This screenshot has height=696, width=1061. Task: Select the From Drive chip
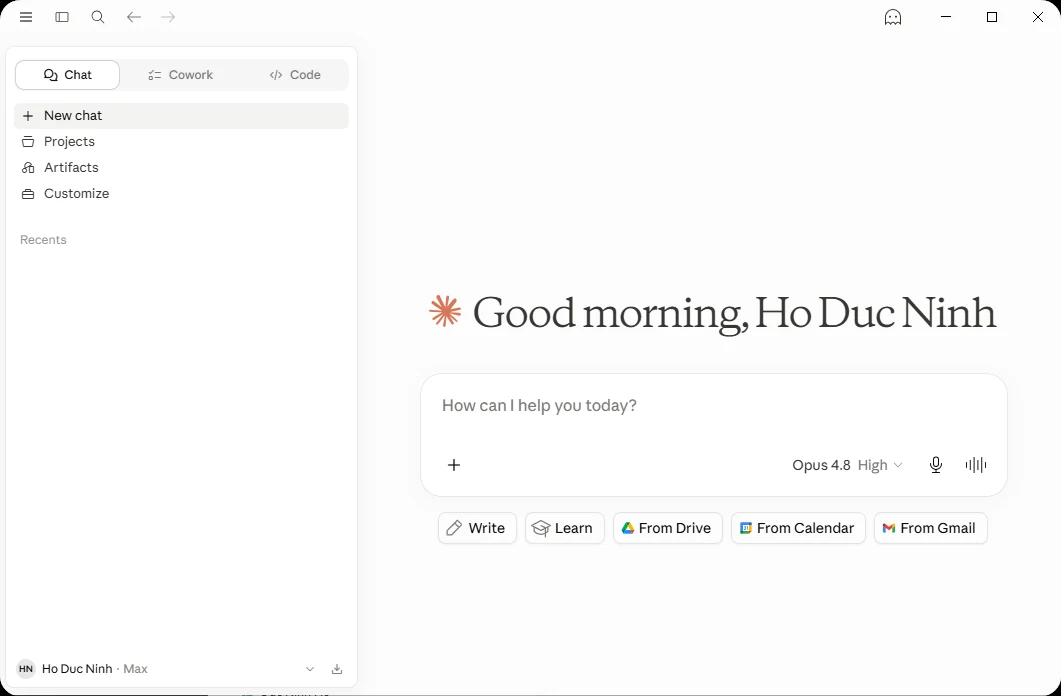[667, 528]
